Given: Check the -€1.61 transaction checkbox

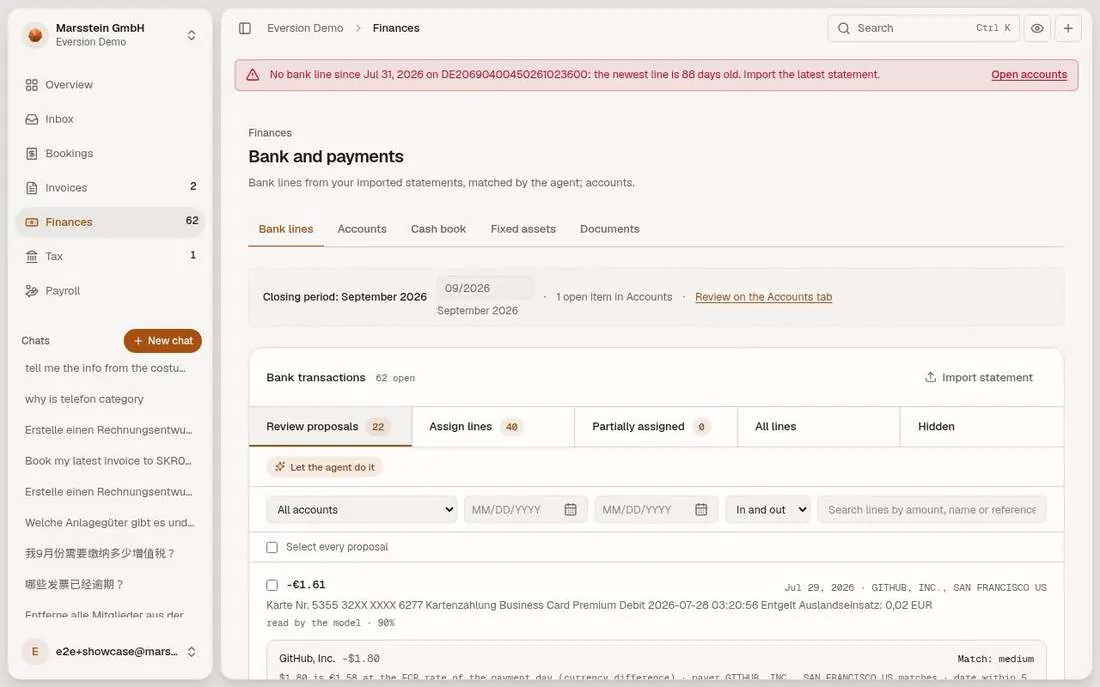Looking at the screenshot, I should (272, 585).
